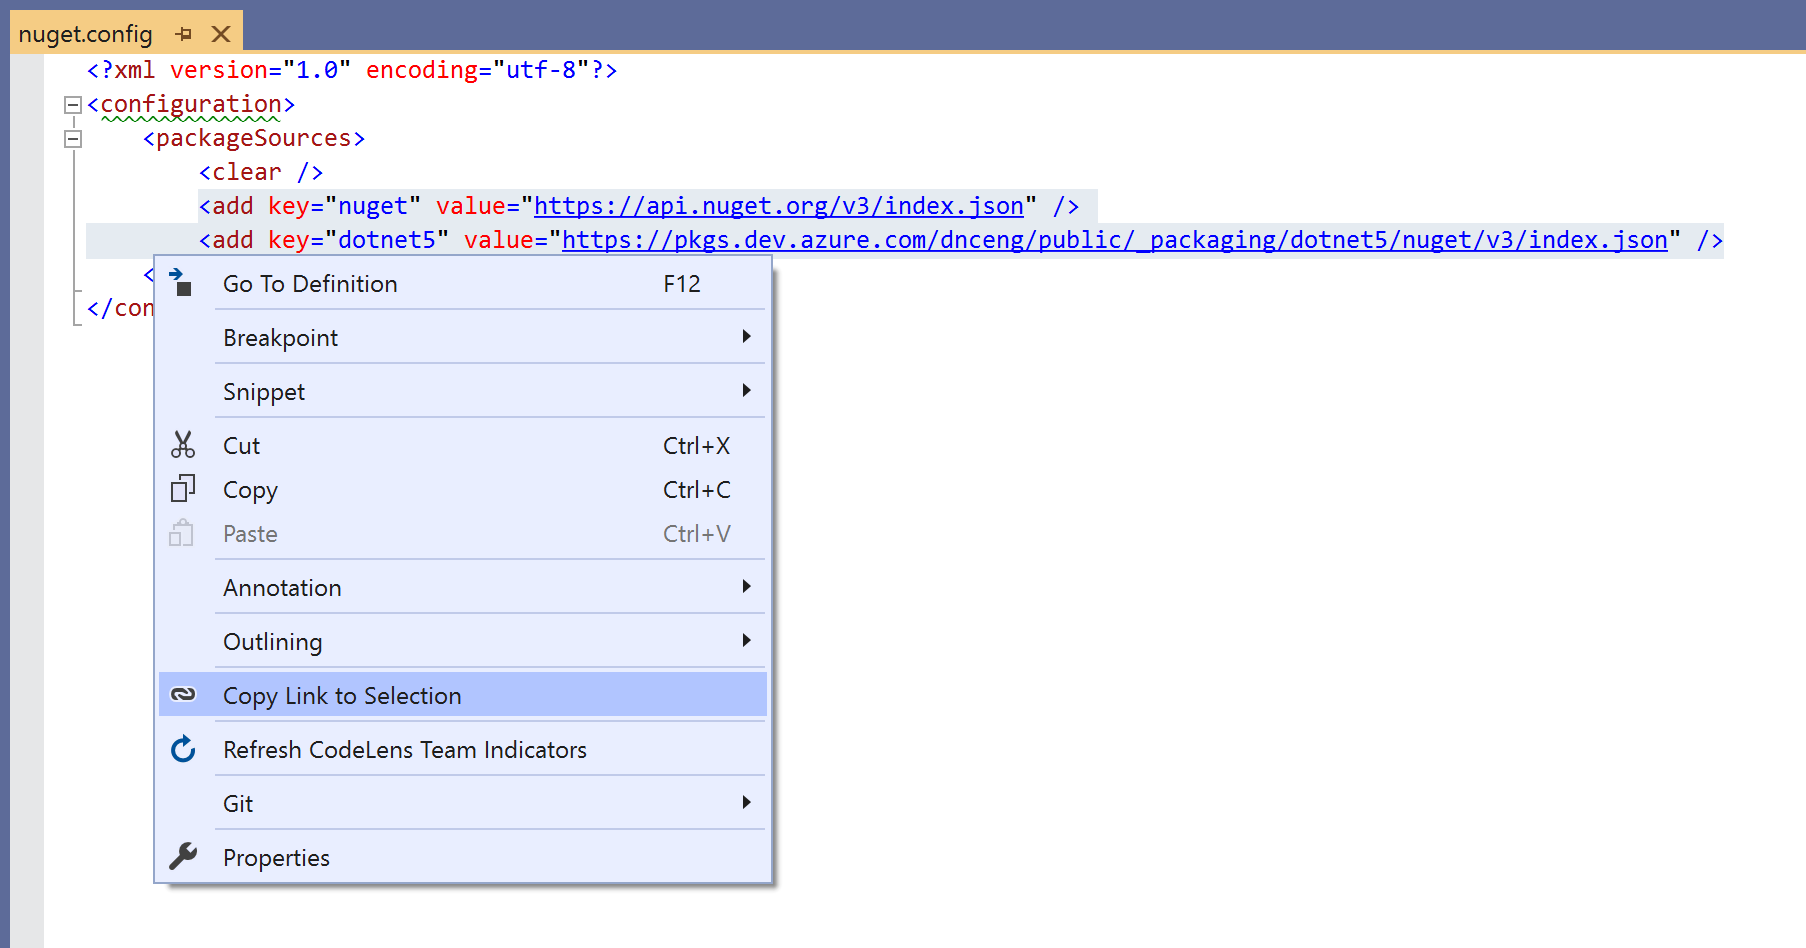Click the key="dotnet5" attribute
This screenshot has height=948, width=1806.
click(359, 240)
